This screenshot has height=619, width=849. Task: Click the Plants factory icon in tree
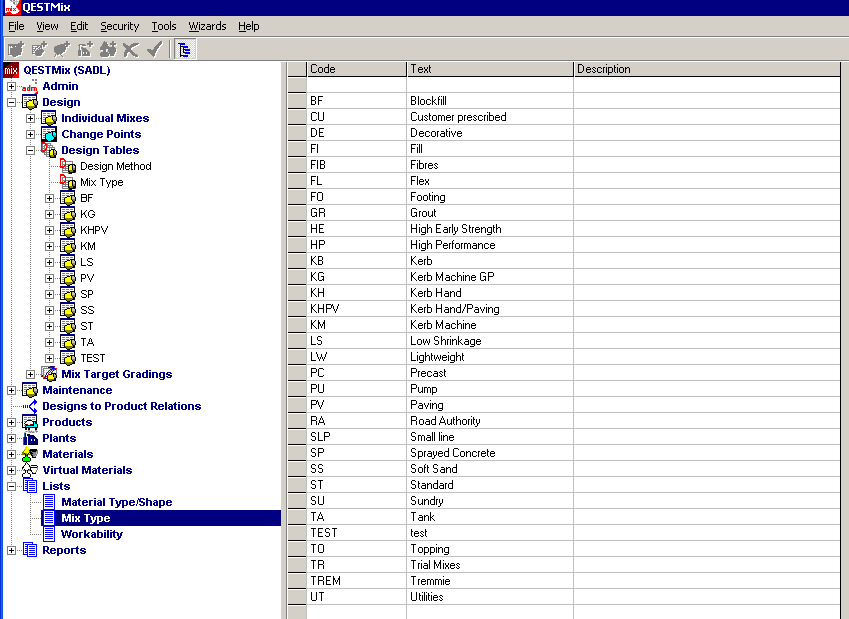30,438
